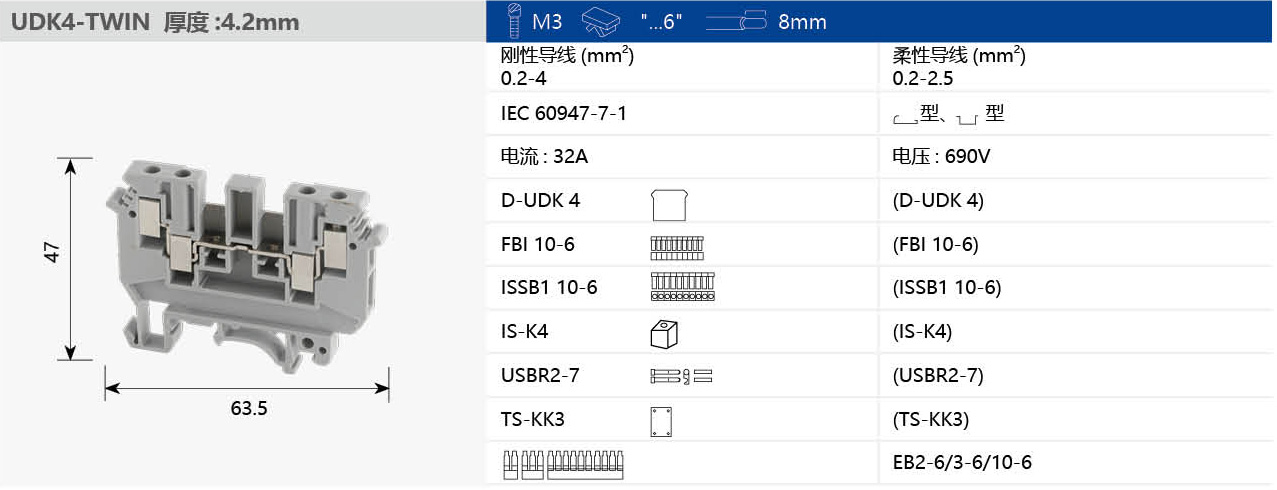
Task: Click the tool icon before "...6"
Action: [600, 21]
